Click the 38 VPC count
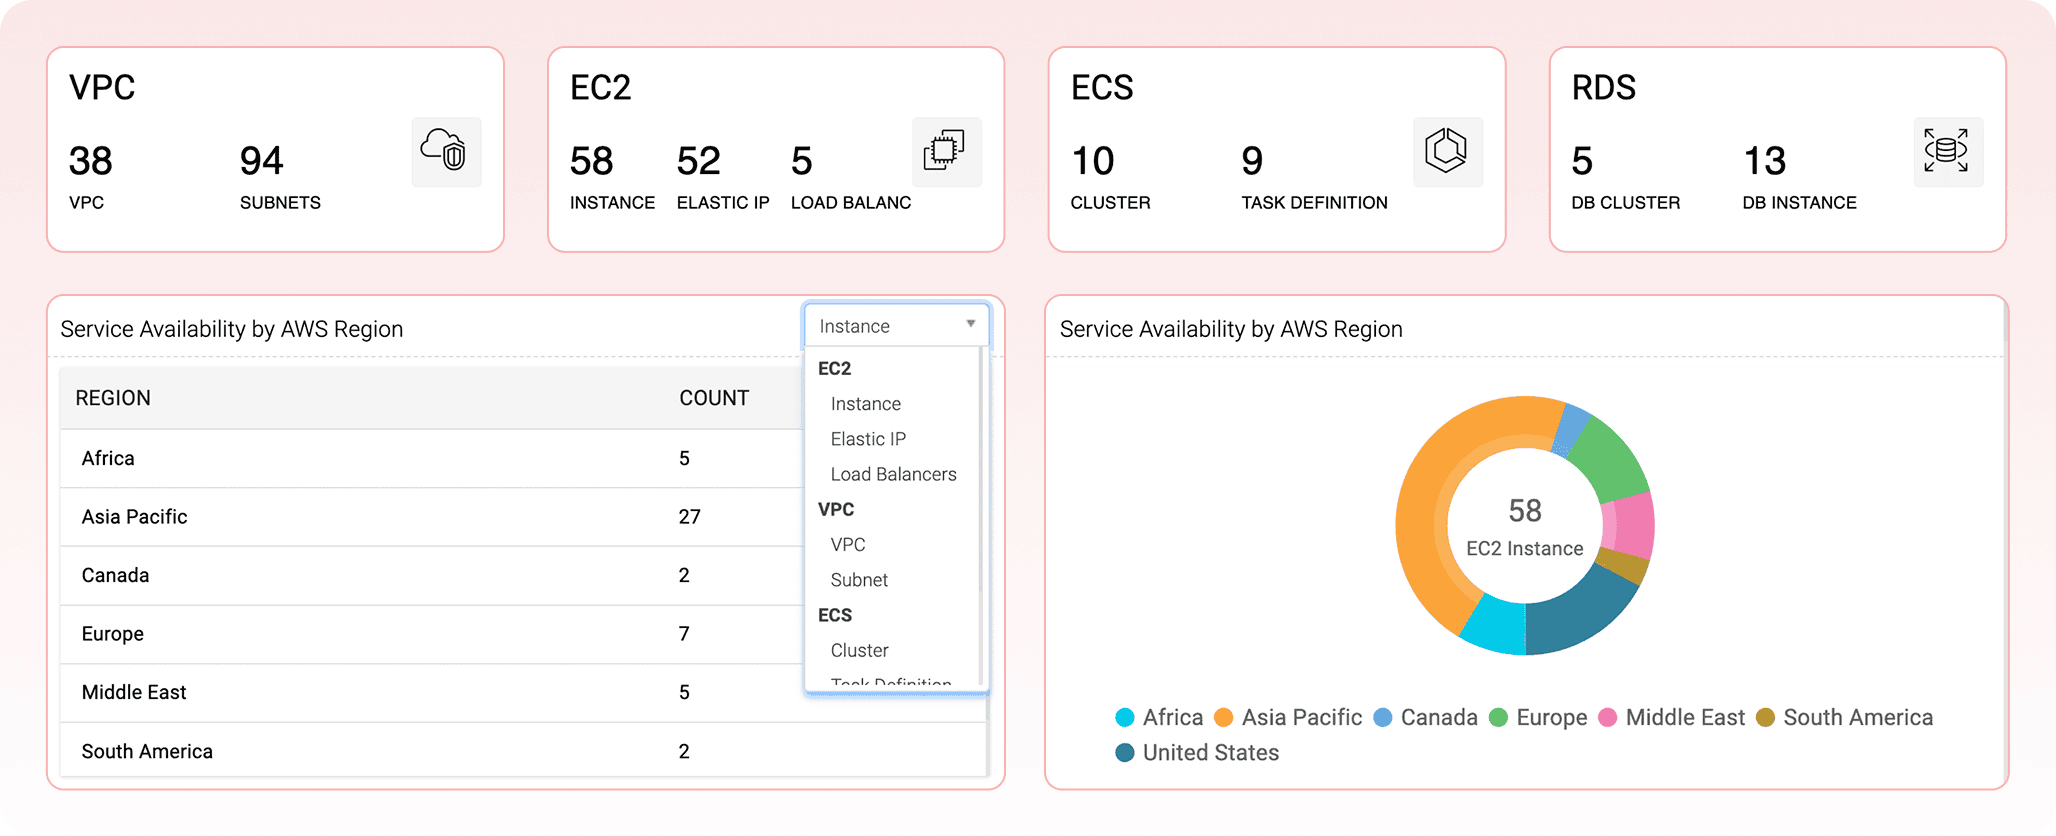2056x836 pixels. pyautogui.click(x=91, y=161)
